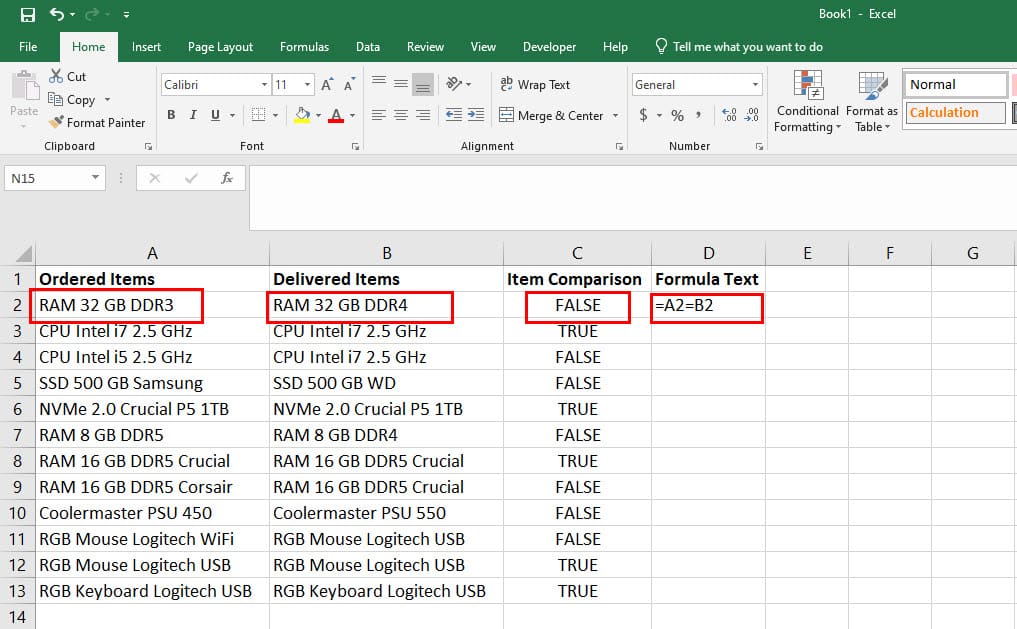Click the Orientation text angle icon
This screenshot has width=1017, height=629.
(x=455, y=84)
